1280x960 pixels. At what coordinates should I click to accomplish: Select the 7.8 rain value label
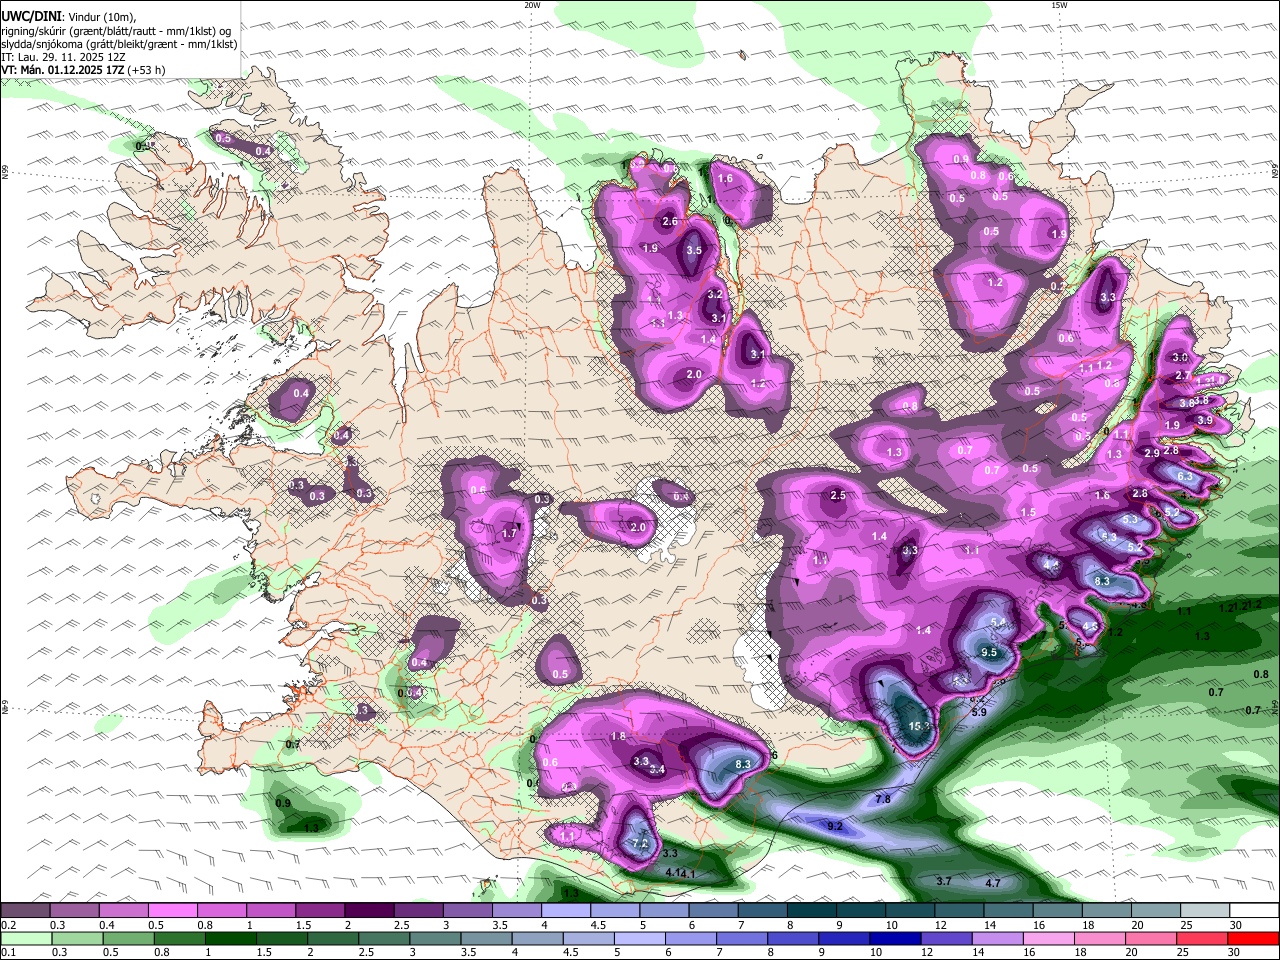883,799
